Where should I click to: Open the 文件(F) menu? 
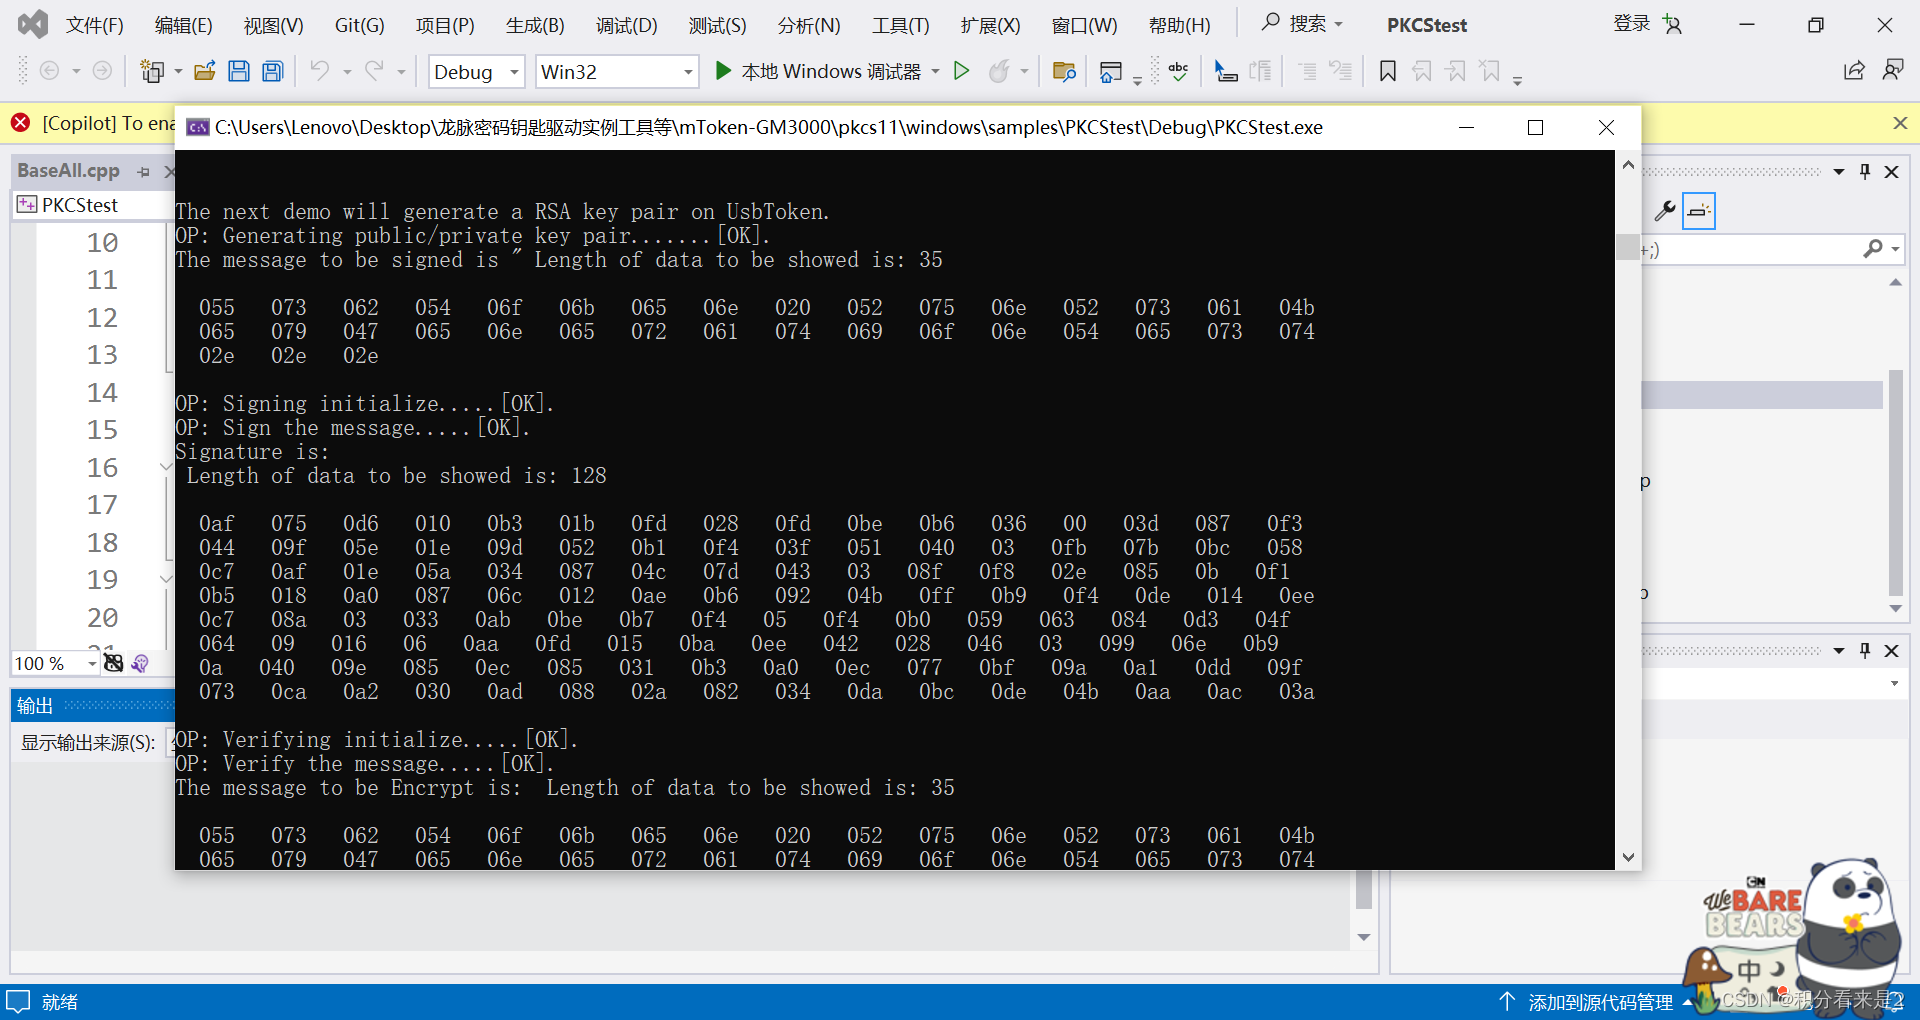click(95, 25)
